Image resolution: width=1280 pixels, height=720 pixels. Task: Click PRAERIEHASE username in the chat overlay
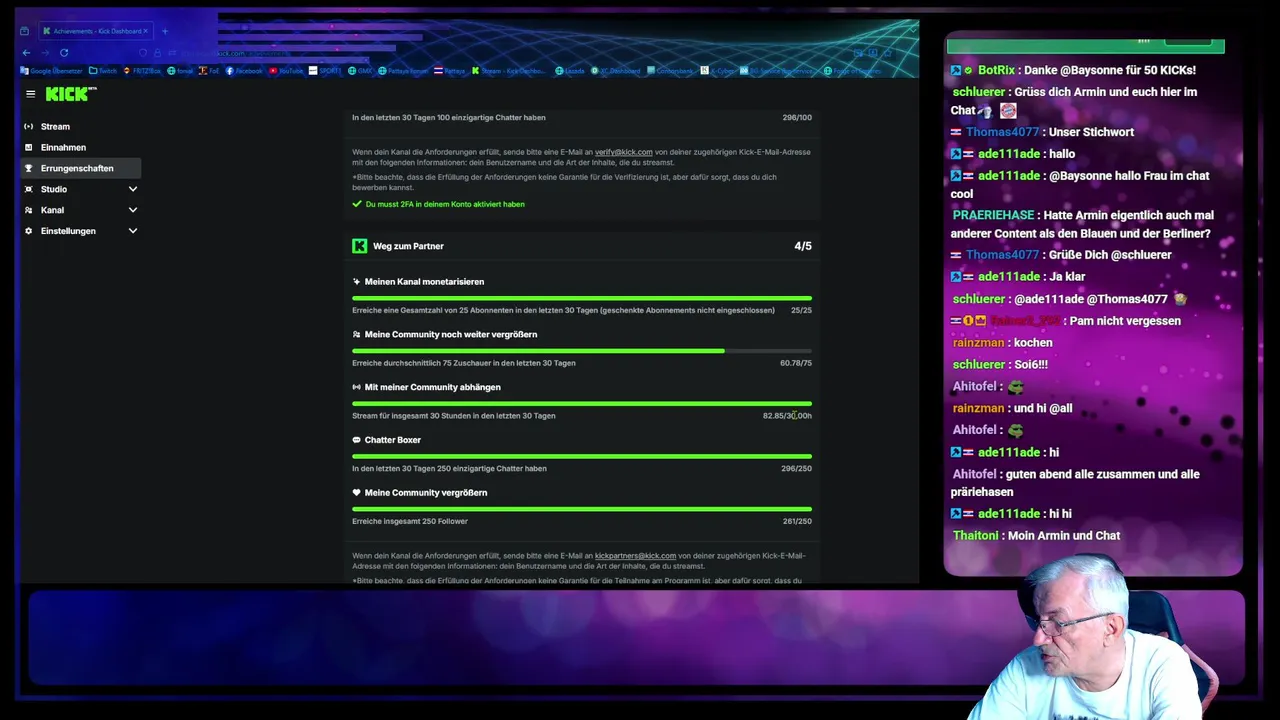coord(993,215)
